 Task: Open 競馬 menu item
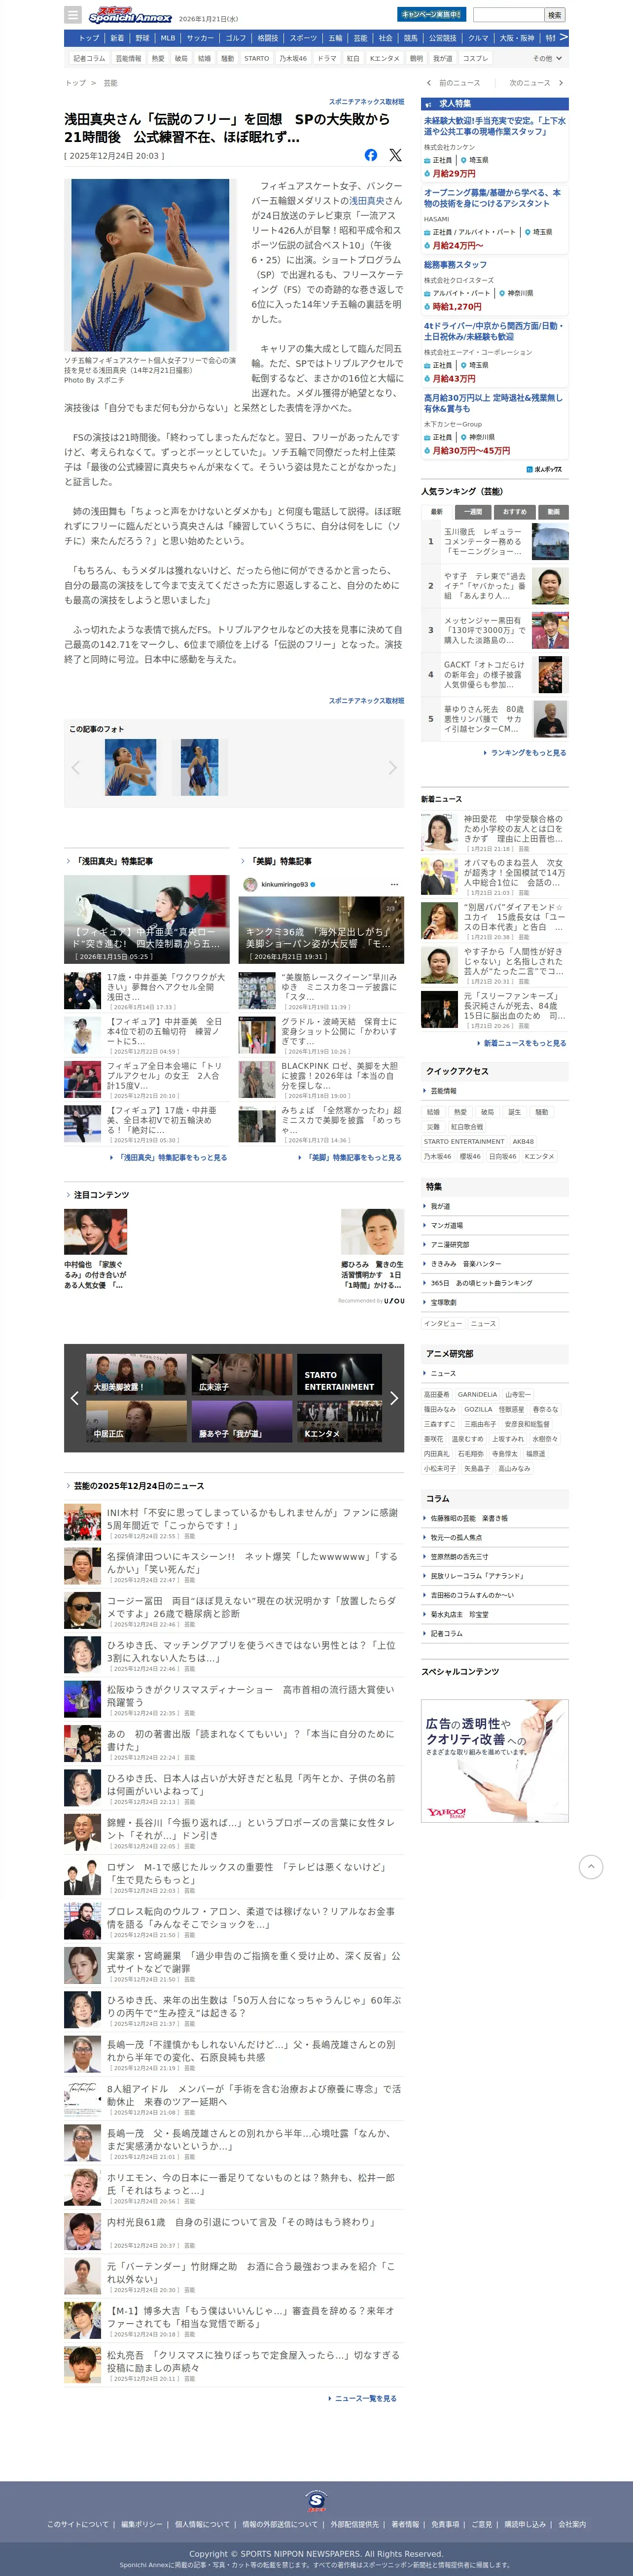coord(411,38)
